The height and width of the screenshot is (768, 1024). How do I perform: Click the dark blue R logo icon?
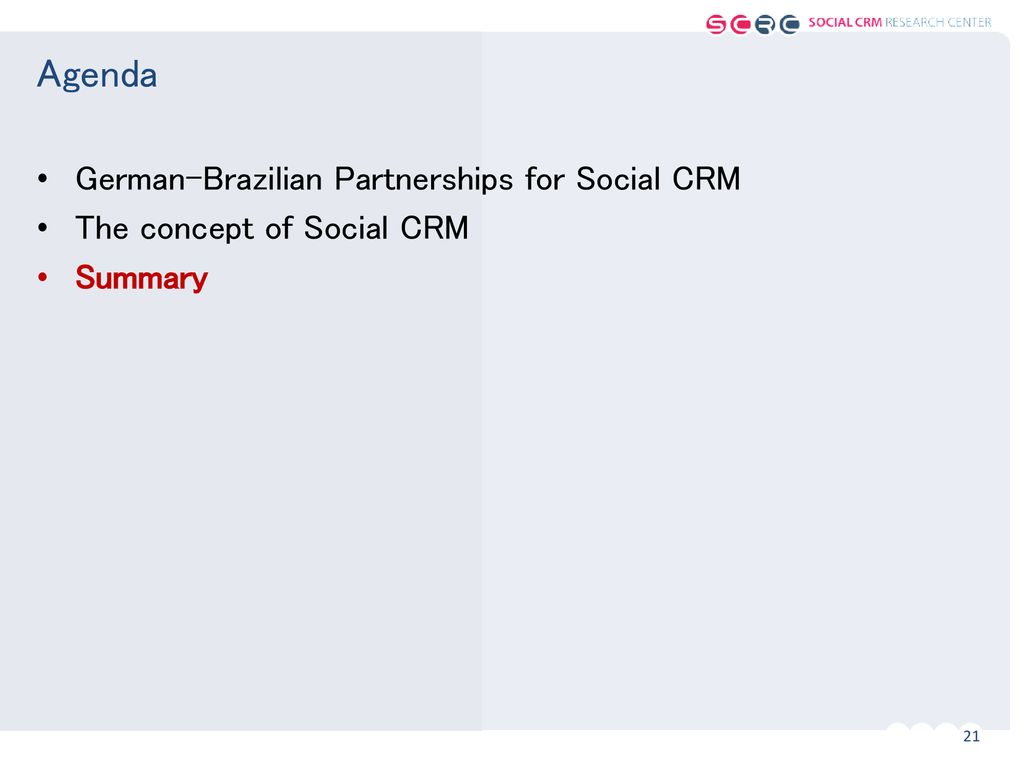point(765,25)
